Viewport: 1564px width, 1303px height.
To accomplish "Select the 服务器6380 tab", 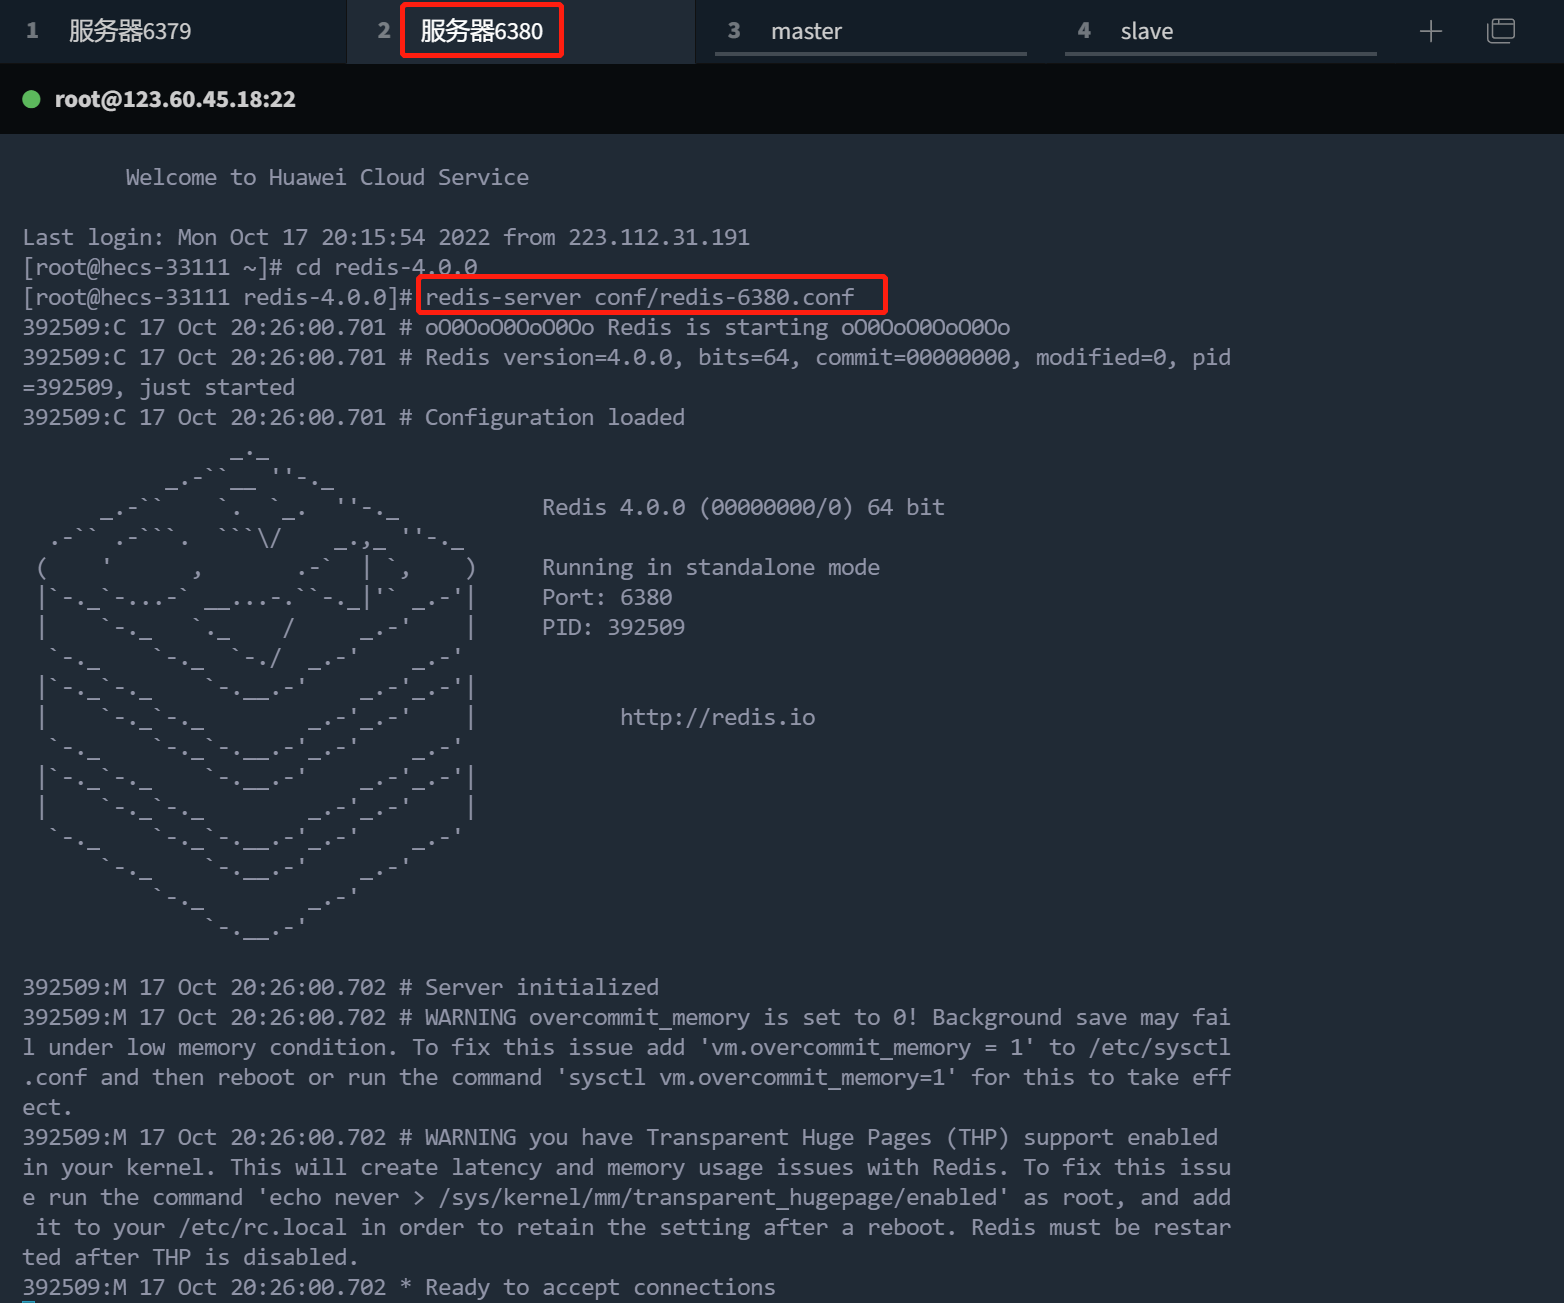I will [481, 32].
